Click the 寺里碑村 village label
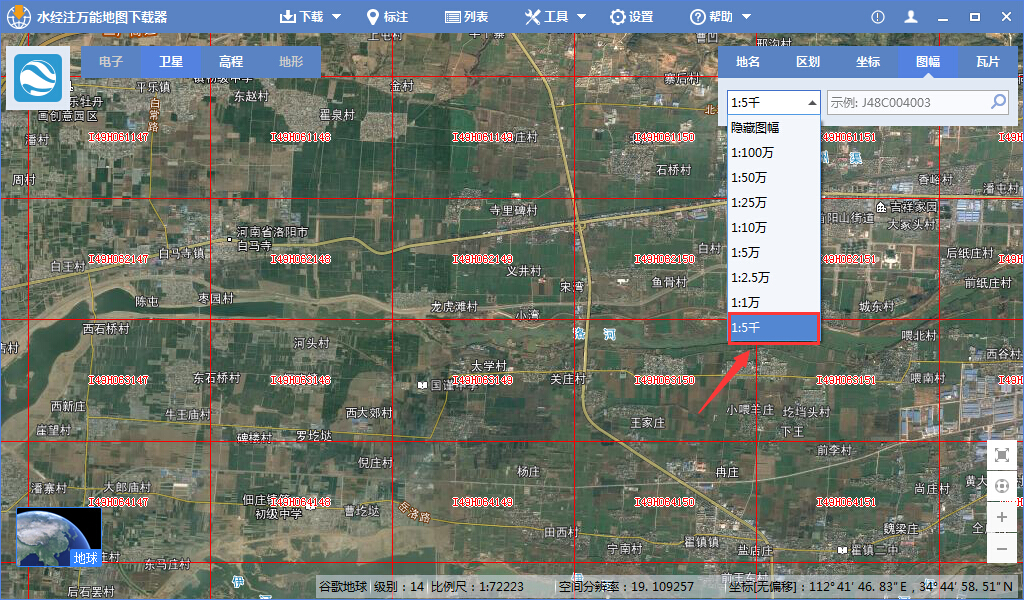The image size is (1024, 600). 513,210
